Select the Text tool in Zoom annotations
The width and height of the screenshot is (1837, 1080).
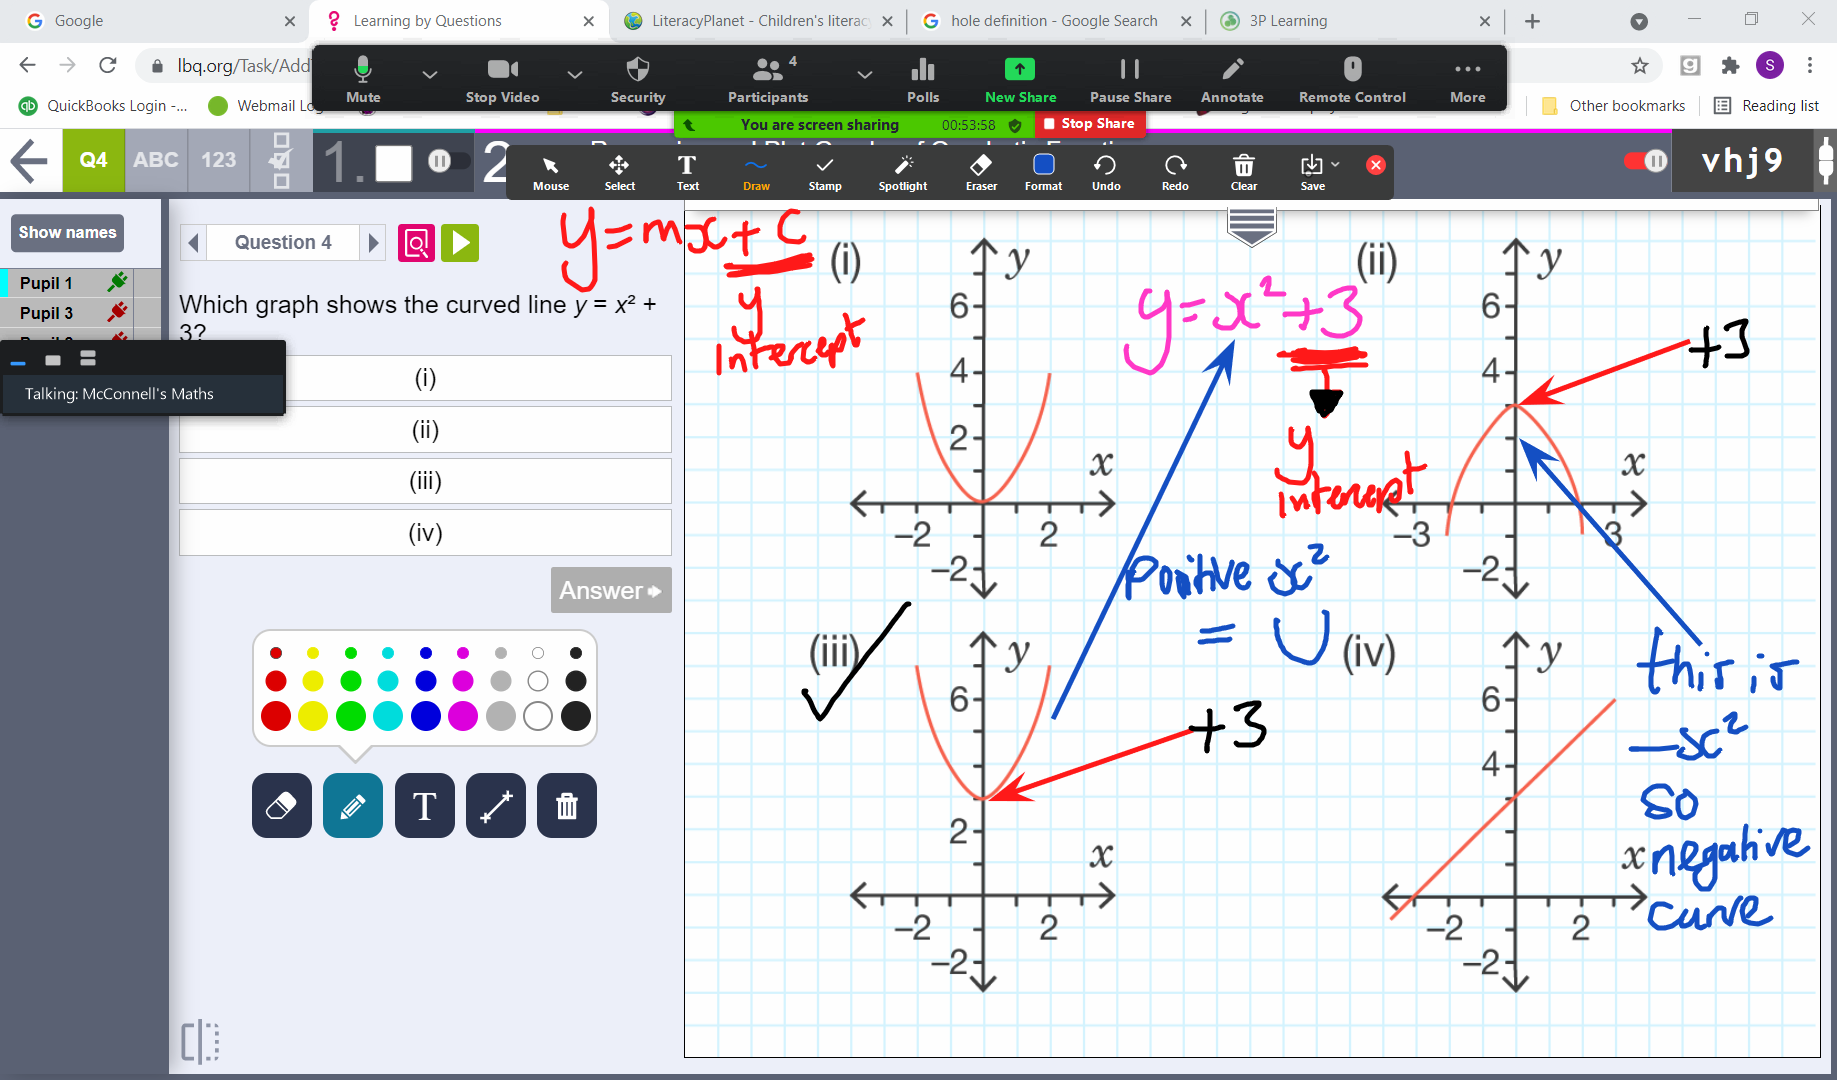pyautogui.click(x=687, y=171)
